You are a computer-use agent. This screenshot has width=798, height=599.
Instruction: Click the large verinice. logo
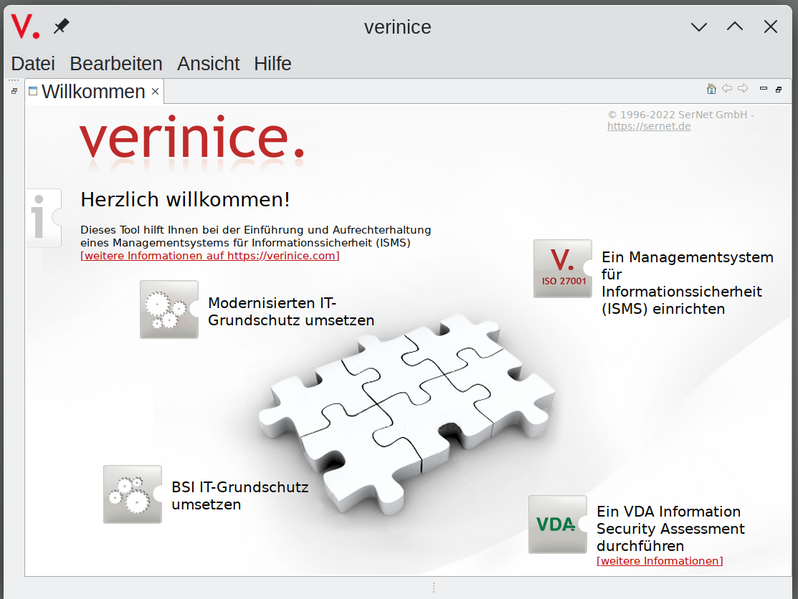pyautogui.click(x=192, y=138)
